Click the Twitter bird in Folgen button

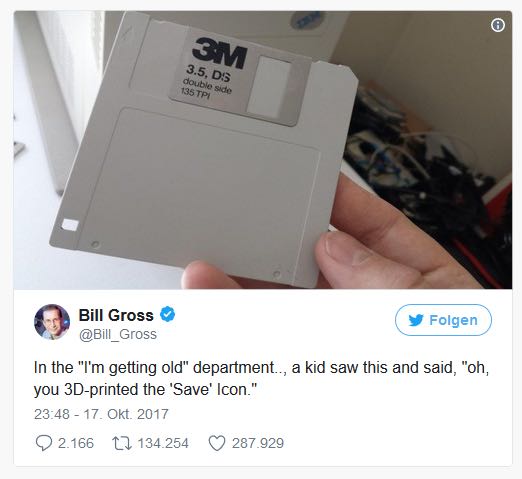[416, 320]
